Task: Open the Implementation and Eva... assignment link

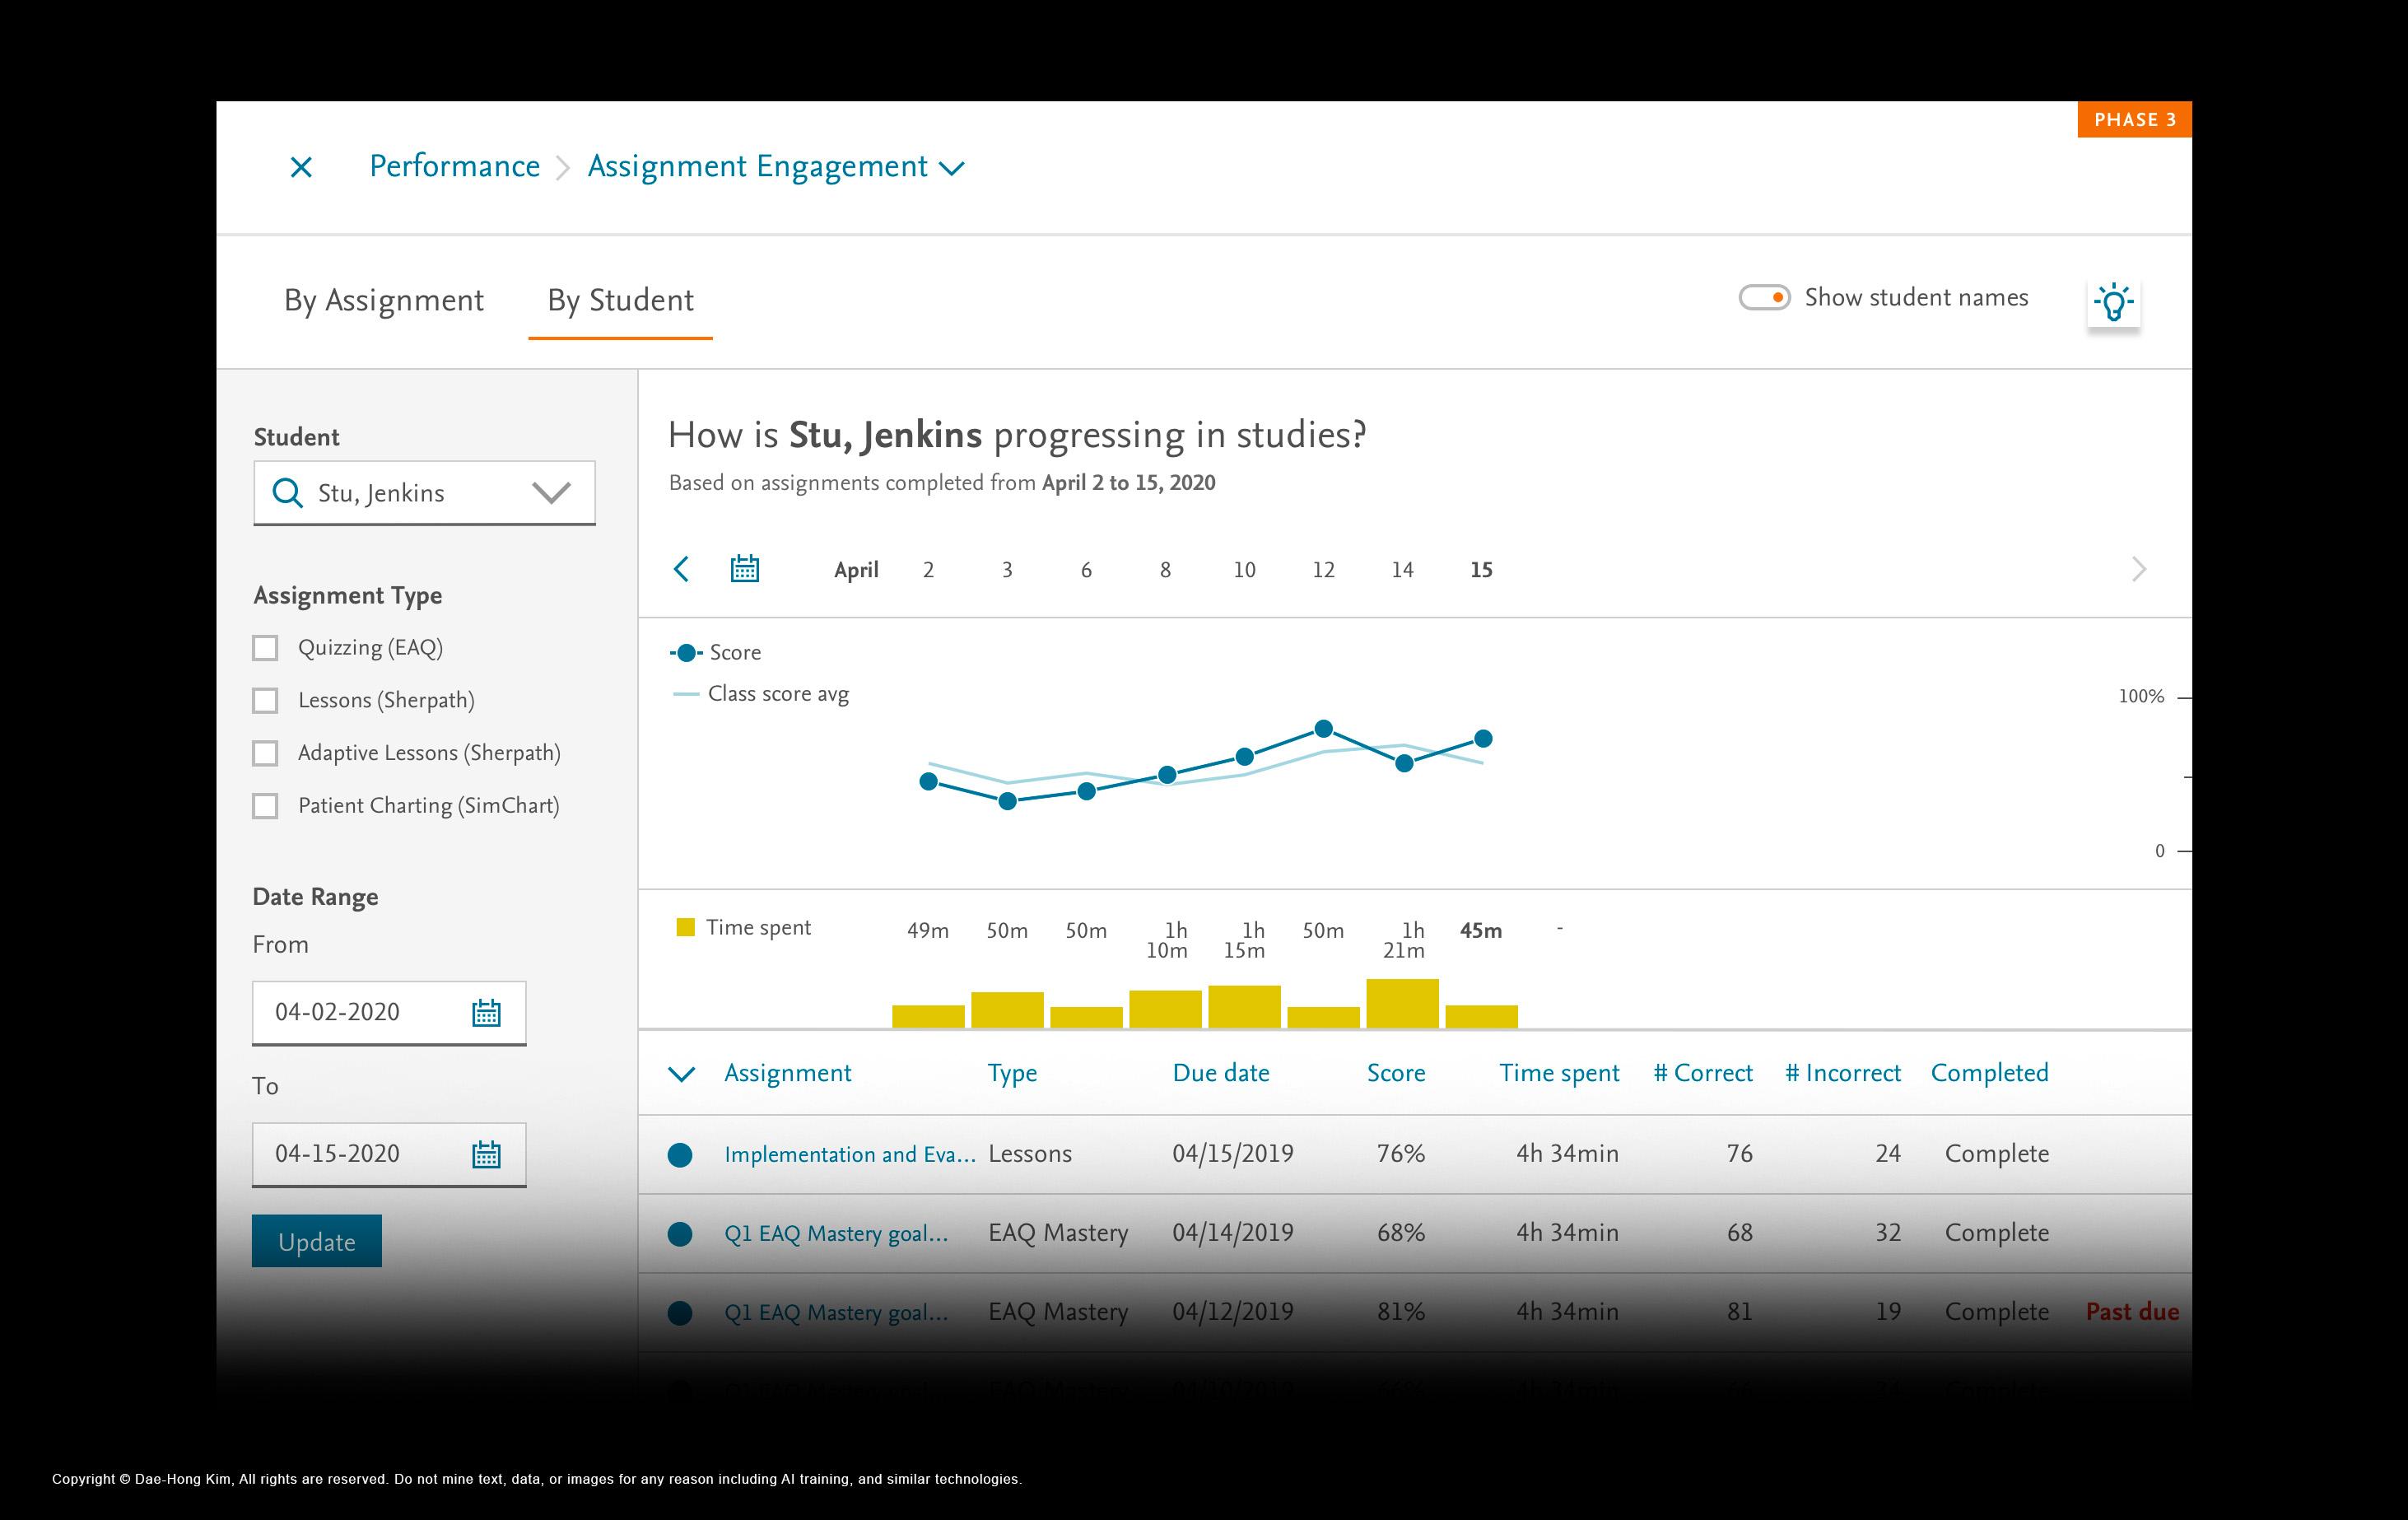Action: click(x=849, y=1154)
